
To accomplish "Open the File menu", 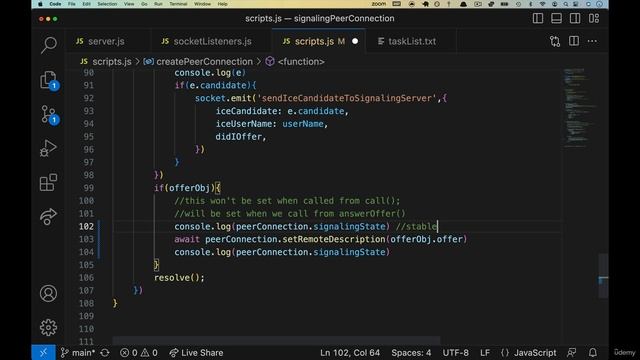I will point(72,4).
